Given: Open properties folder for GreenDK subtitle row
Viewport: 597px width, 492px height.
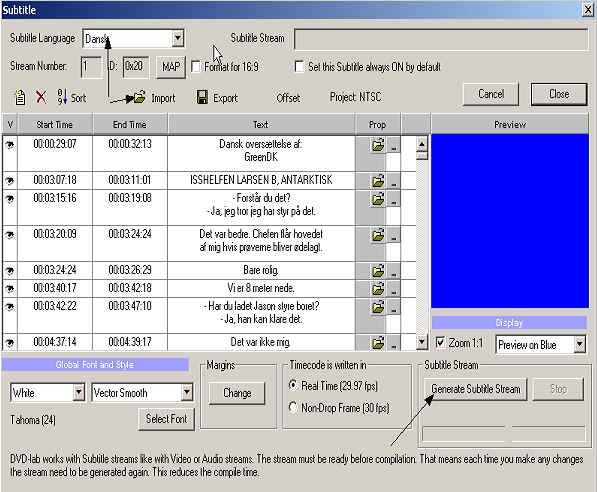Looking at the screenshot, I should [378, 145].
